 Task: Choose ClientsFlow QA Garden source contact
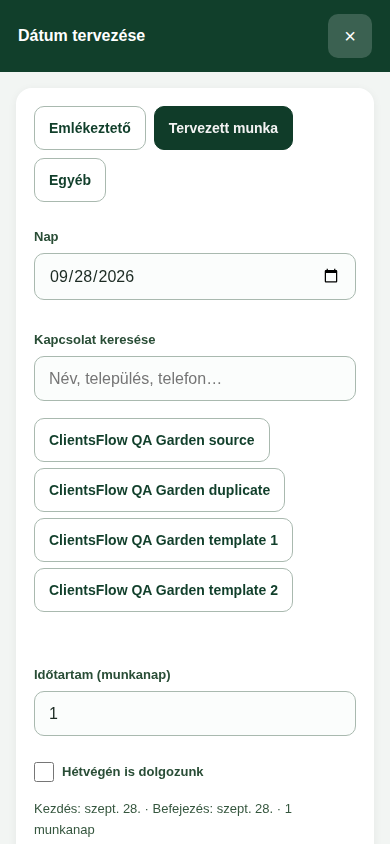pyautogui.click(x=152, y=440)
